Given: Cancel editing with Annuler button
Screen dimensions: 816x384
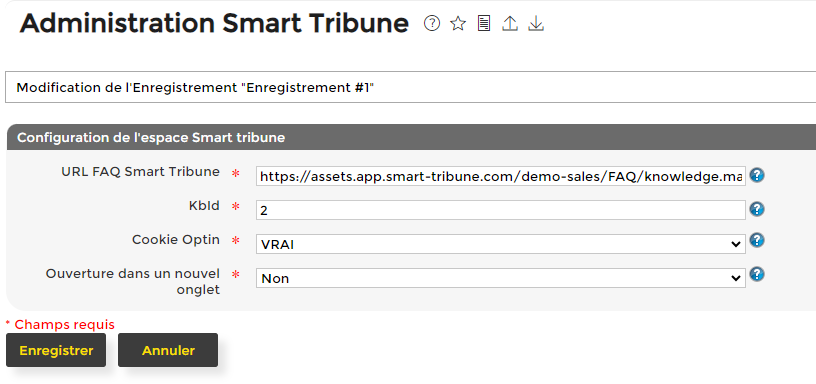Looking at the screenshot, I should coord(168,350).
